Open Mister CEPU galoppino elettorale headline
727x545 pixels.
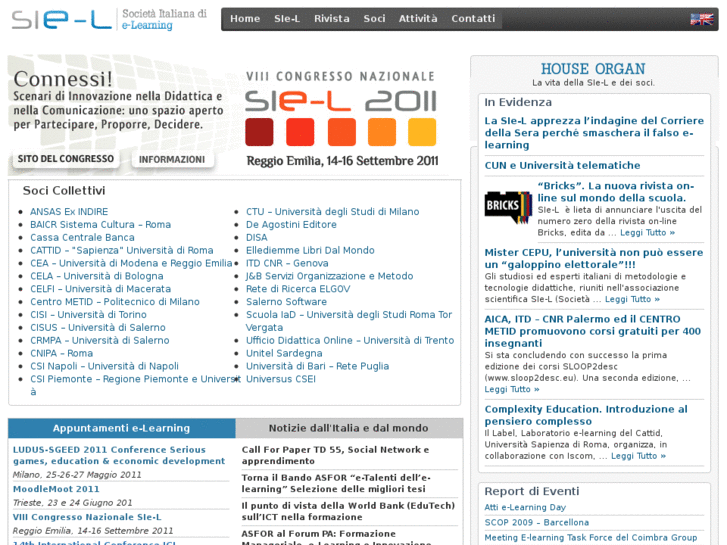(594, 258)
